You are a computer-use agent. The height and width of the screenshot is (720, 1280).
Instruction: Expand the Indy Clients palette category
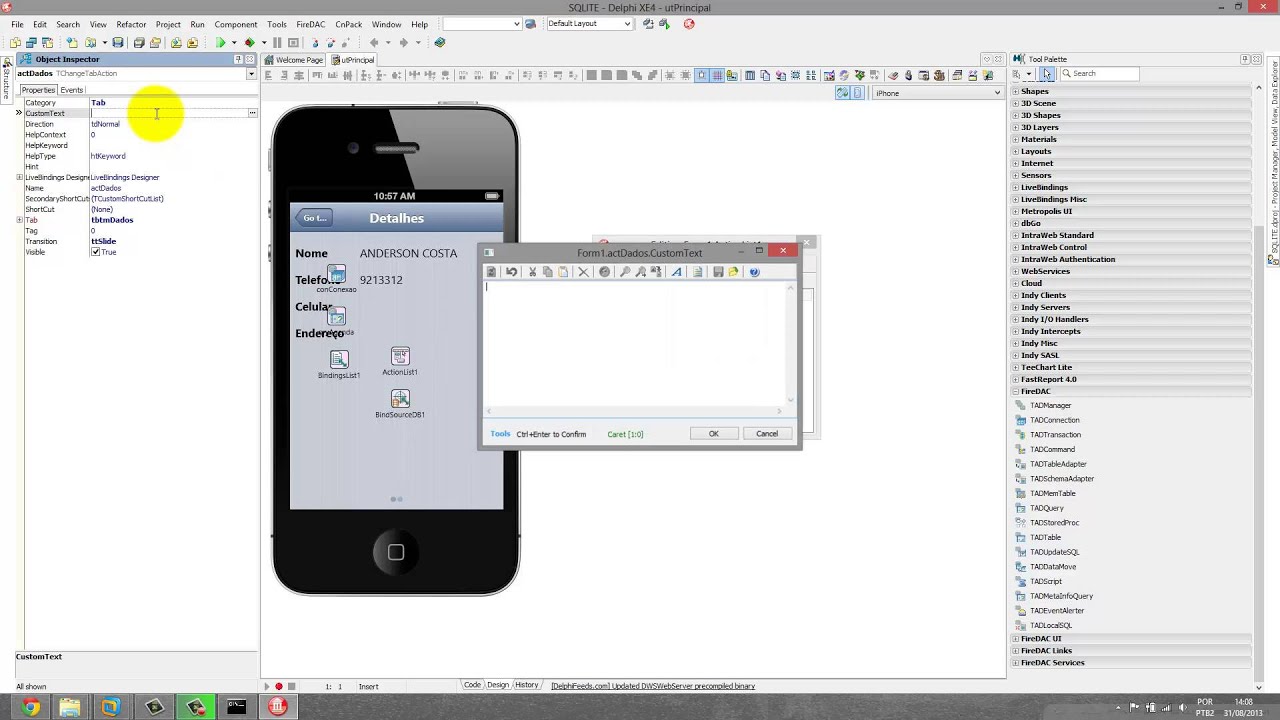tap(1016, 295)
